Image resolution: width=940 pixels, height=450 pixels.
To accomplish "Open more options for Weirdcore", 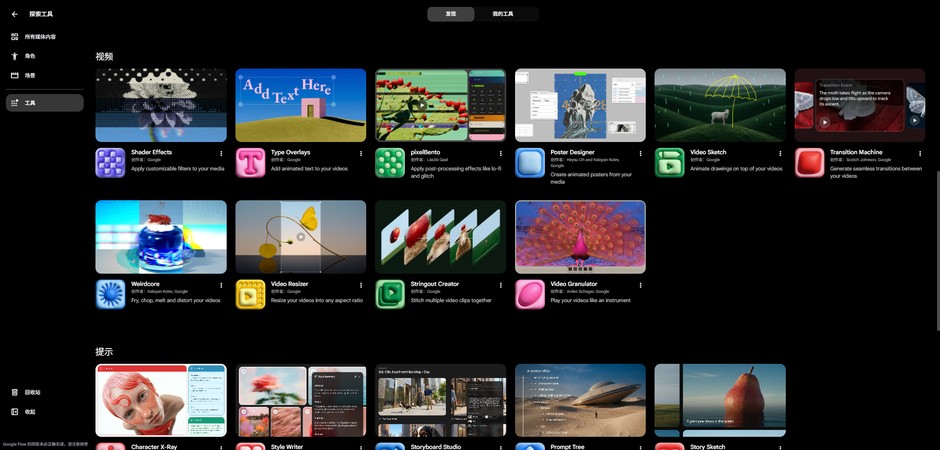I will point(221,285).
